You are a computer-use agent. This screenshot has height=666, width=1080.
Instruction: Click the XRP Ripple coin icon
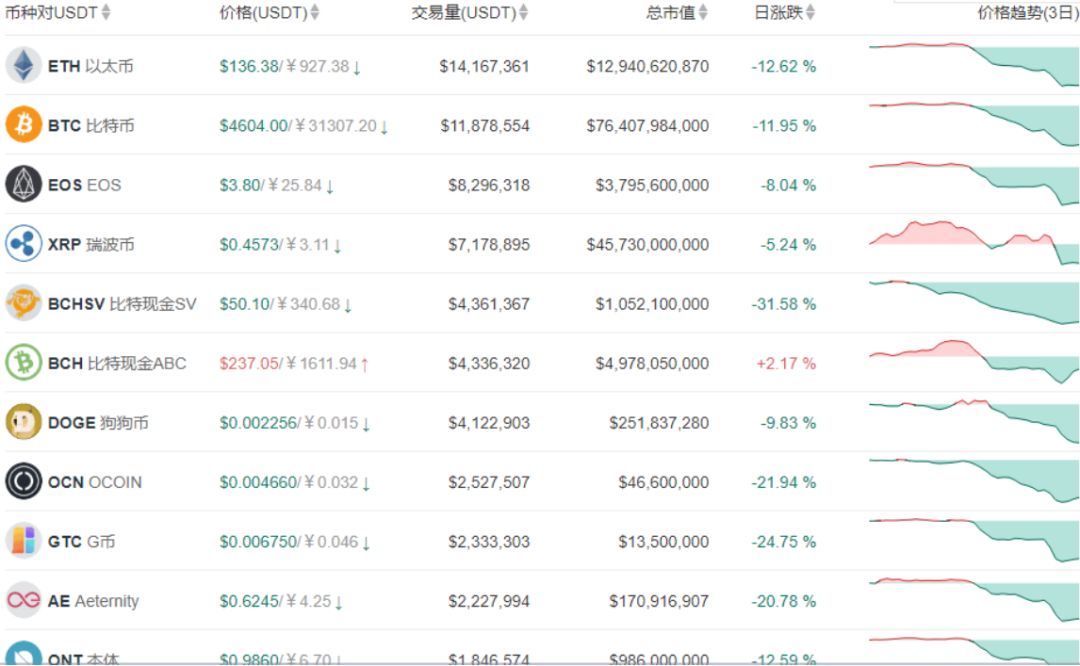[24, 244]
